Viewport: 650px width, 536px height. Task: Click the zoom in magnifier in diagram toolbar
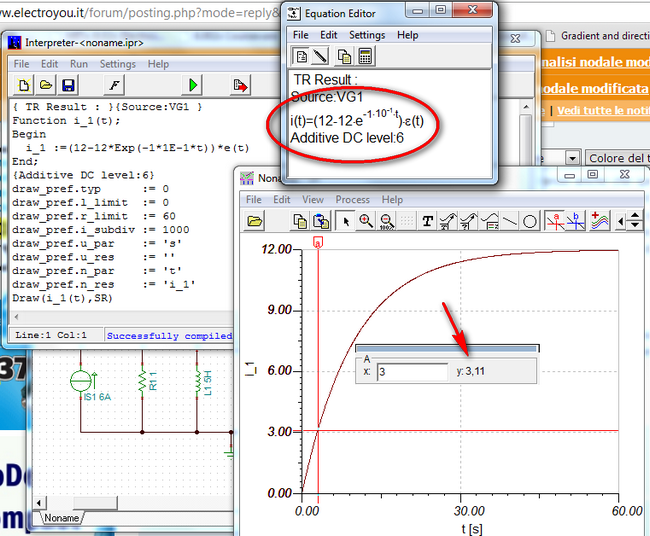pyautogui.click(x=366, y=221)
